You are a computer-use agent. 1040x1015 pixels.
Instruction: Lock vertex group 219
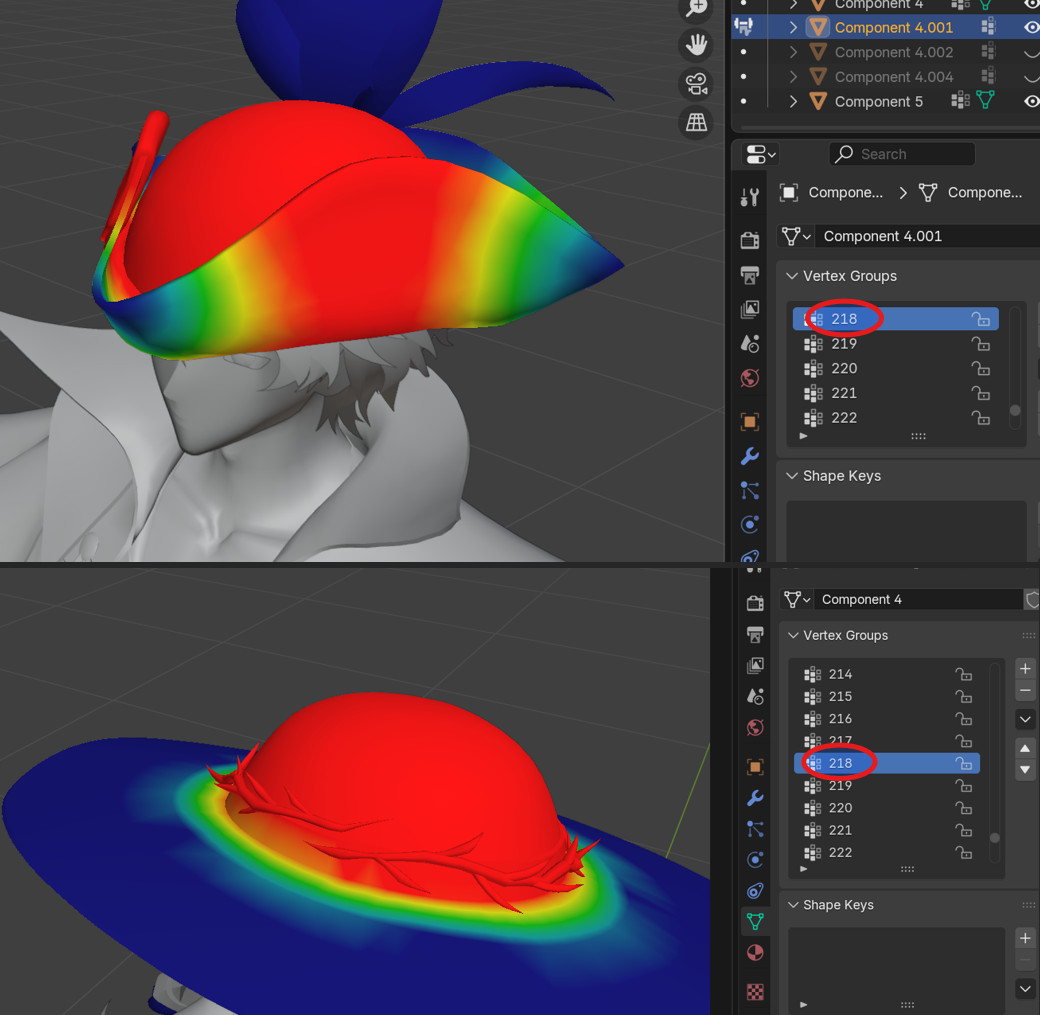coord(981,343)
